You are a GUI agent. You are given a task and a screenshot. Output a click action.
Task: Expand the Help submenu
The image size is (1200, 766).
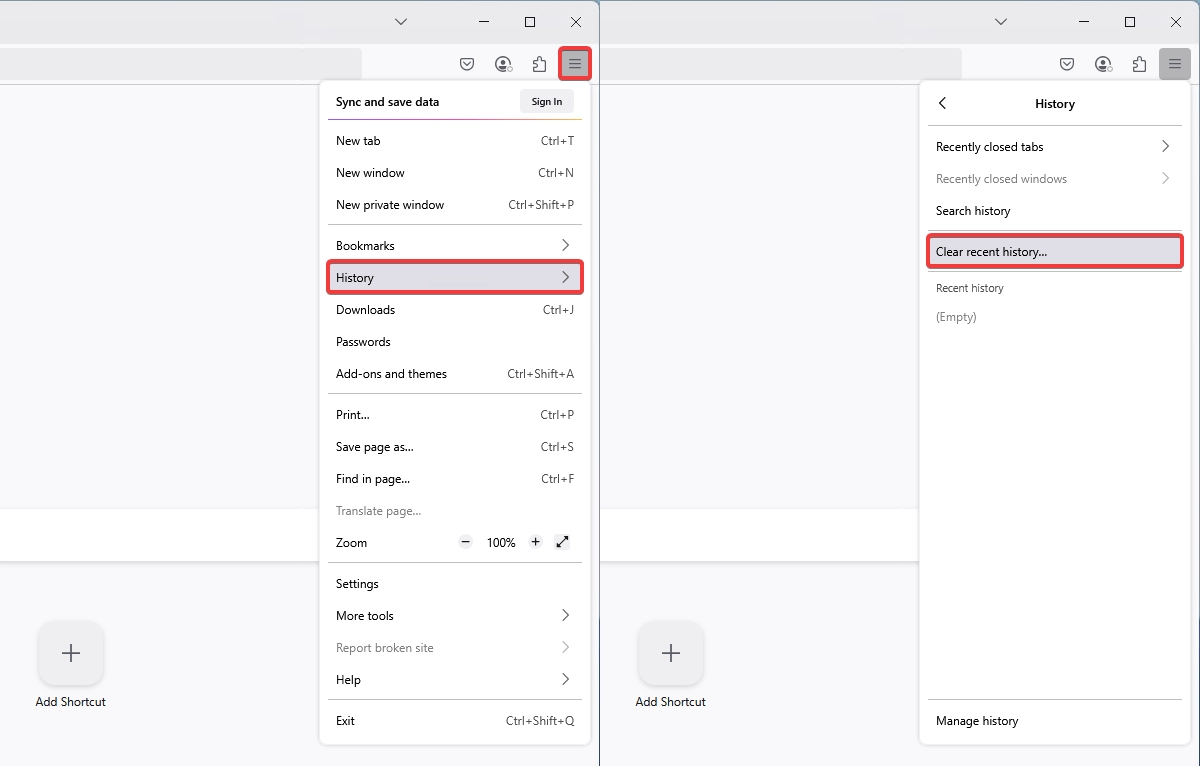coord(455,679)
